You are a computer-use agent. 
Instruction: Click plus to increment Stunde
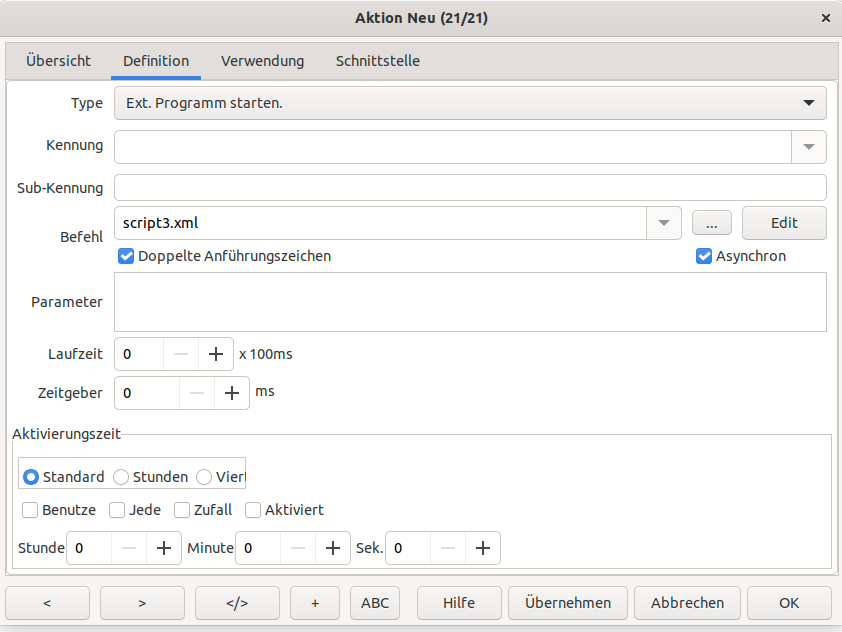click(x=163, y=548)
